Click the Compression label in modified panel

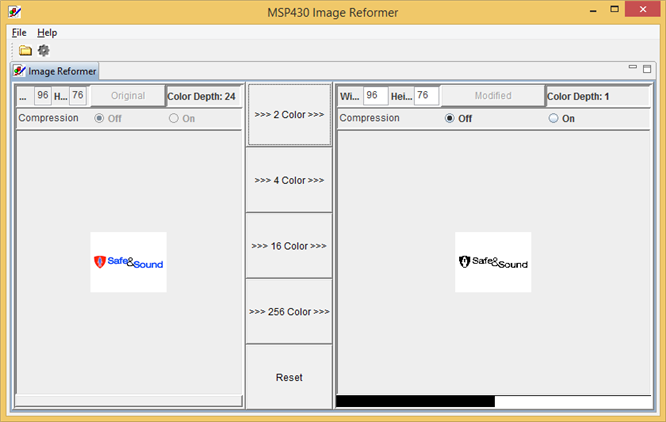(370, 118)
